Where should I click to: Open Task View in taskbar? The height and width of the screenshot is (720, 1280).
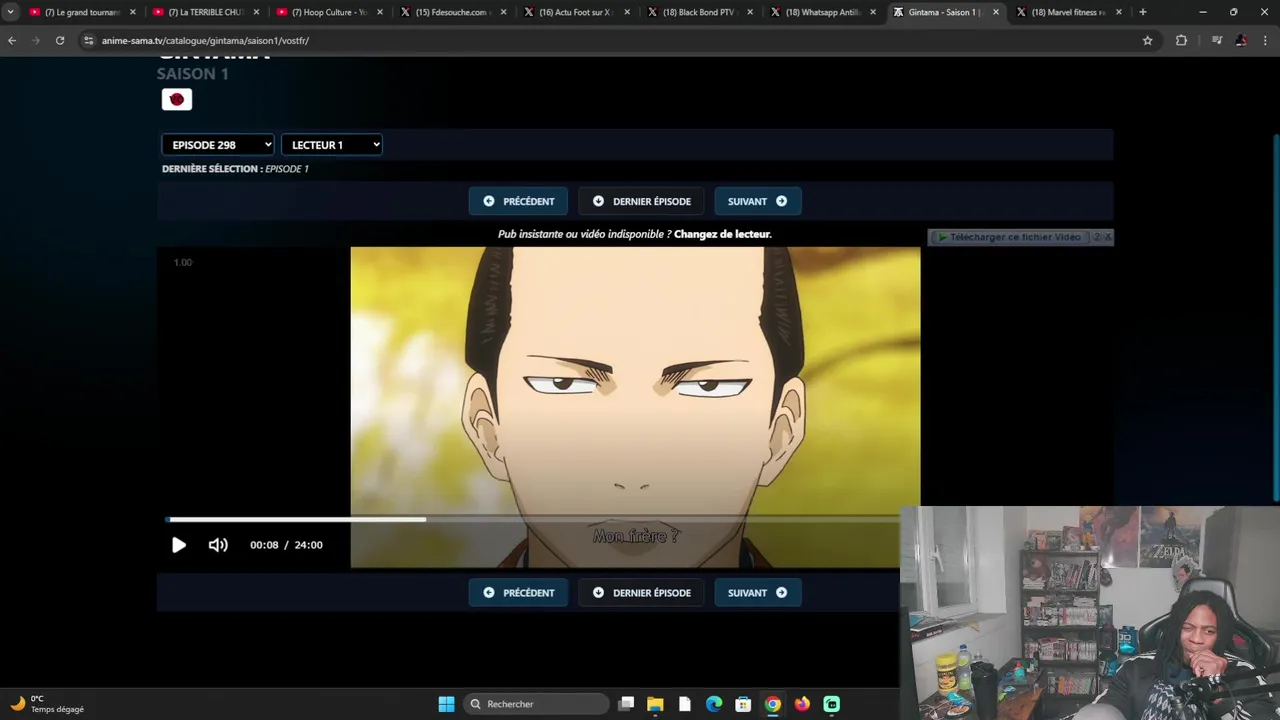tap(626, 704)
